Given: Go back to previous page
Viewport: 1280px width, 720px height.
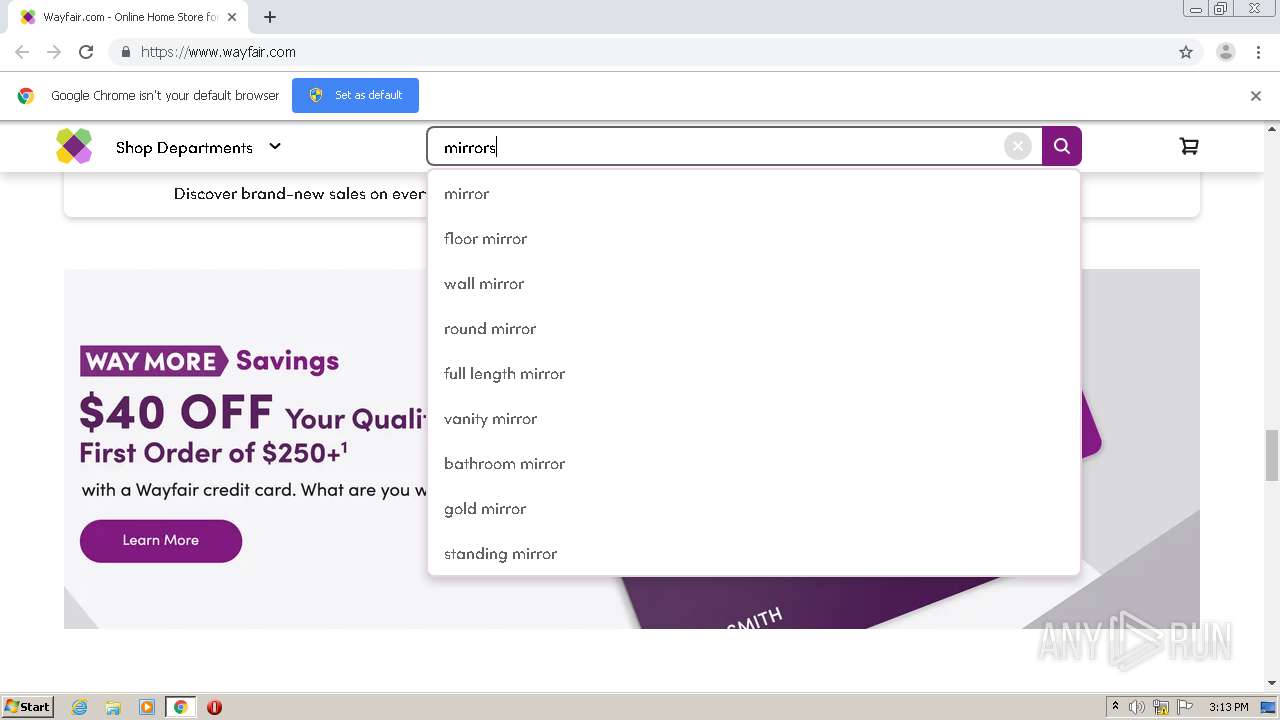Looking at the screenshot, I should [22, 52].
